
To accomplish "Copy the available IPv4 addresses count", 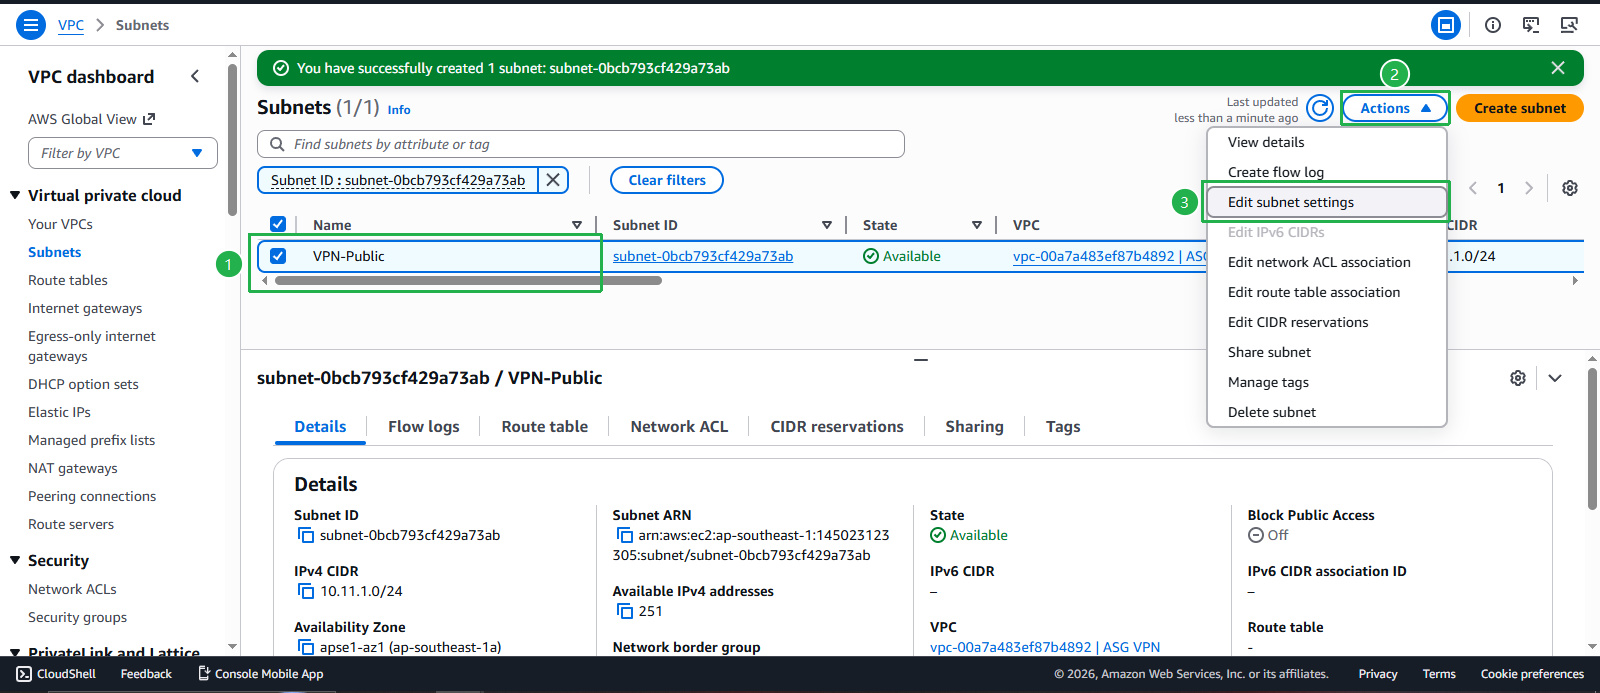I will 625,611.
